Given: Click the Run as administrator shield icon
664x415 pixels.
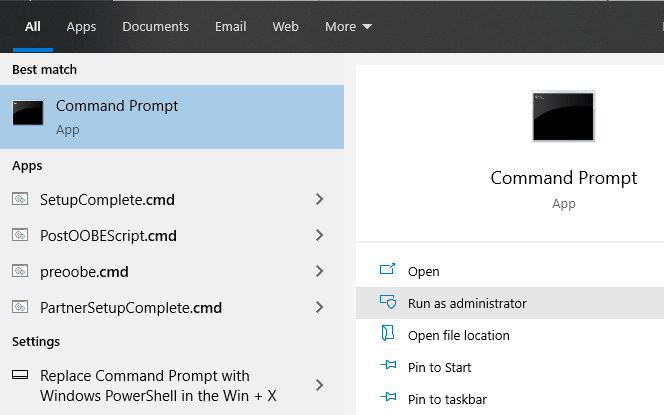Looking at the screenshot, I should point(388,303).
